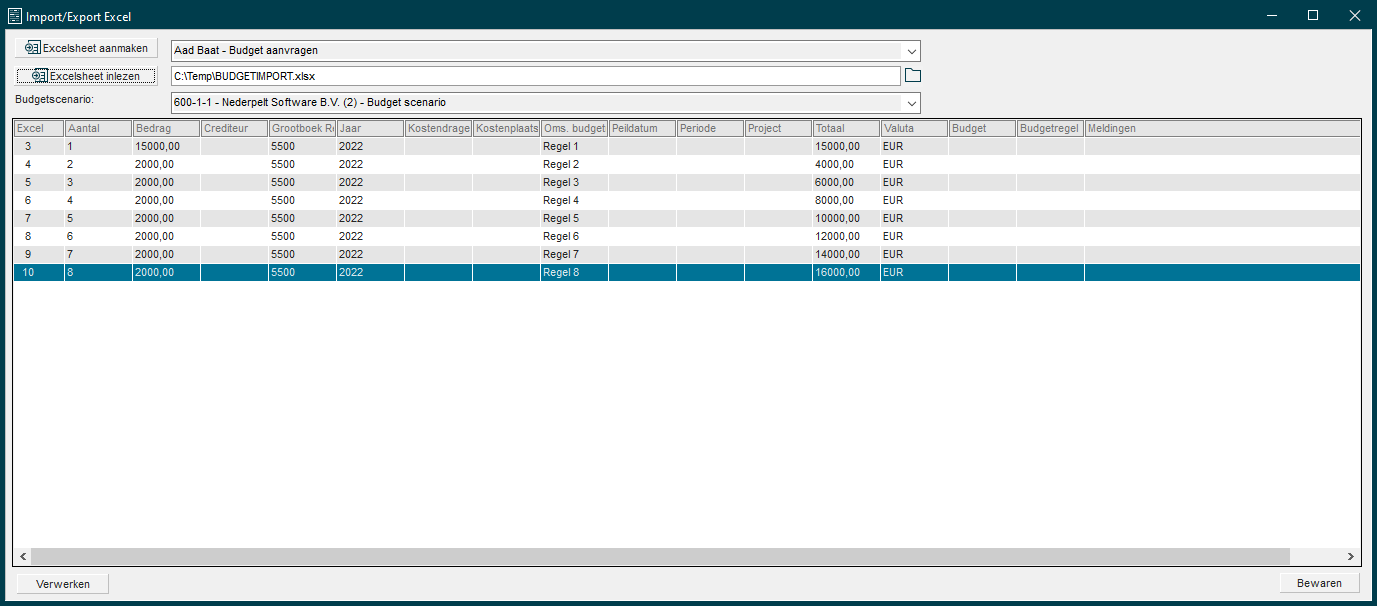Click the Meldingen column header
This screenshot has height=606, width=1377.
(x=1220, y=128)
